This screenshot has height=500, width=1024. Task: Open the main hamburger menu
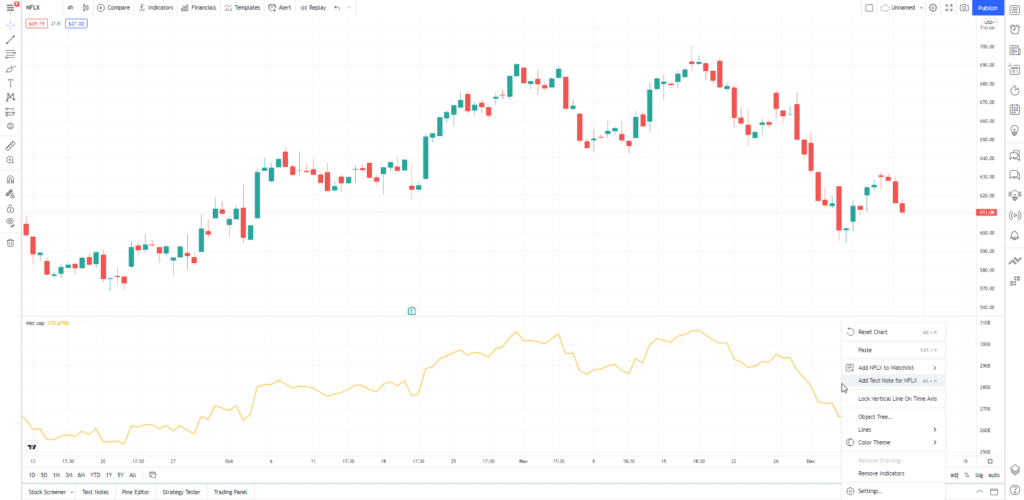[10, 8]
